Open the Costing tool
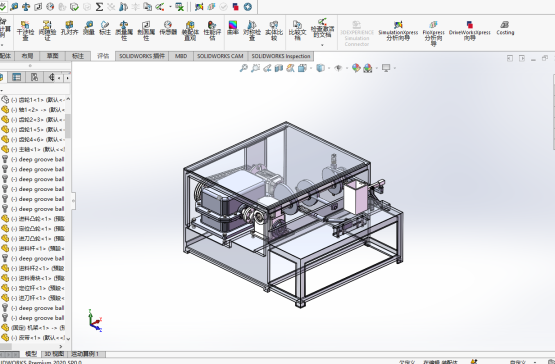Viewport: 555px width, 364px height. click(x=505, y=28)
